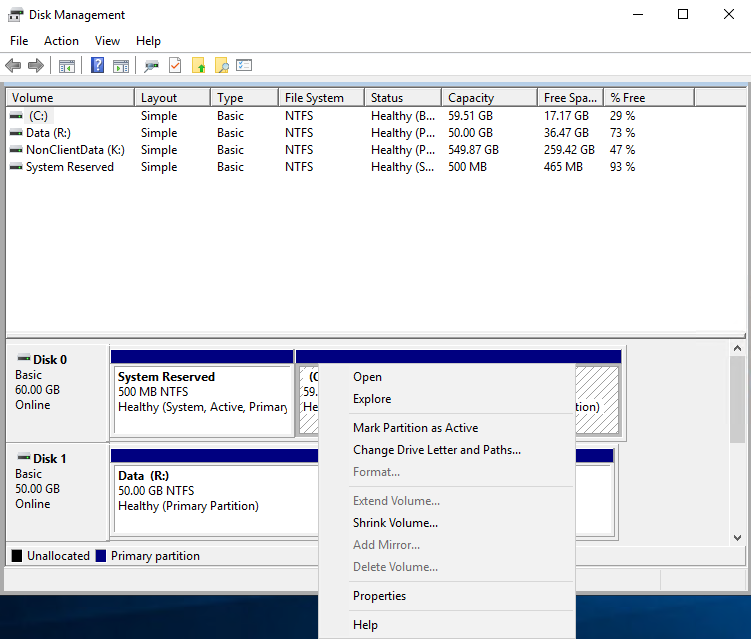751x639 pixels.
Task: Click the 259.42 GB free space cell
Action: coord(569,150)
